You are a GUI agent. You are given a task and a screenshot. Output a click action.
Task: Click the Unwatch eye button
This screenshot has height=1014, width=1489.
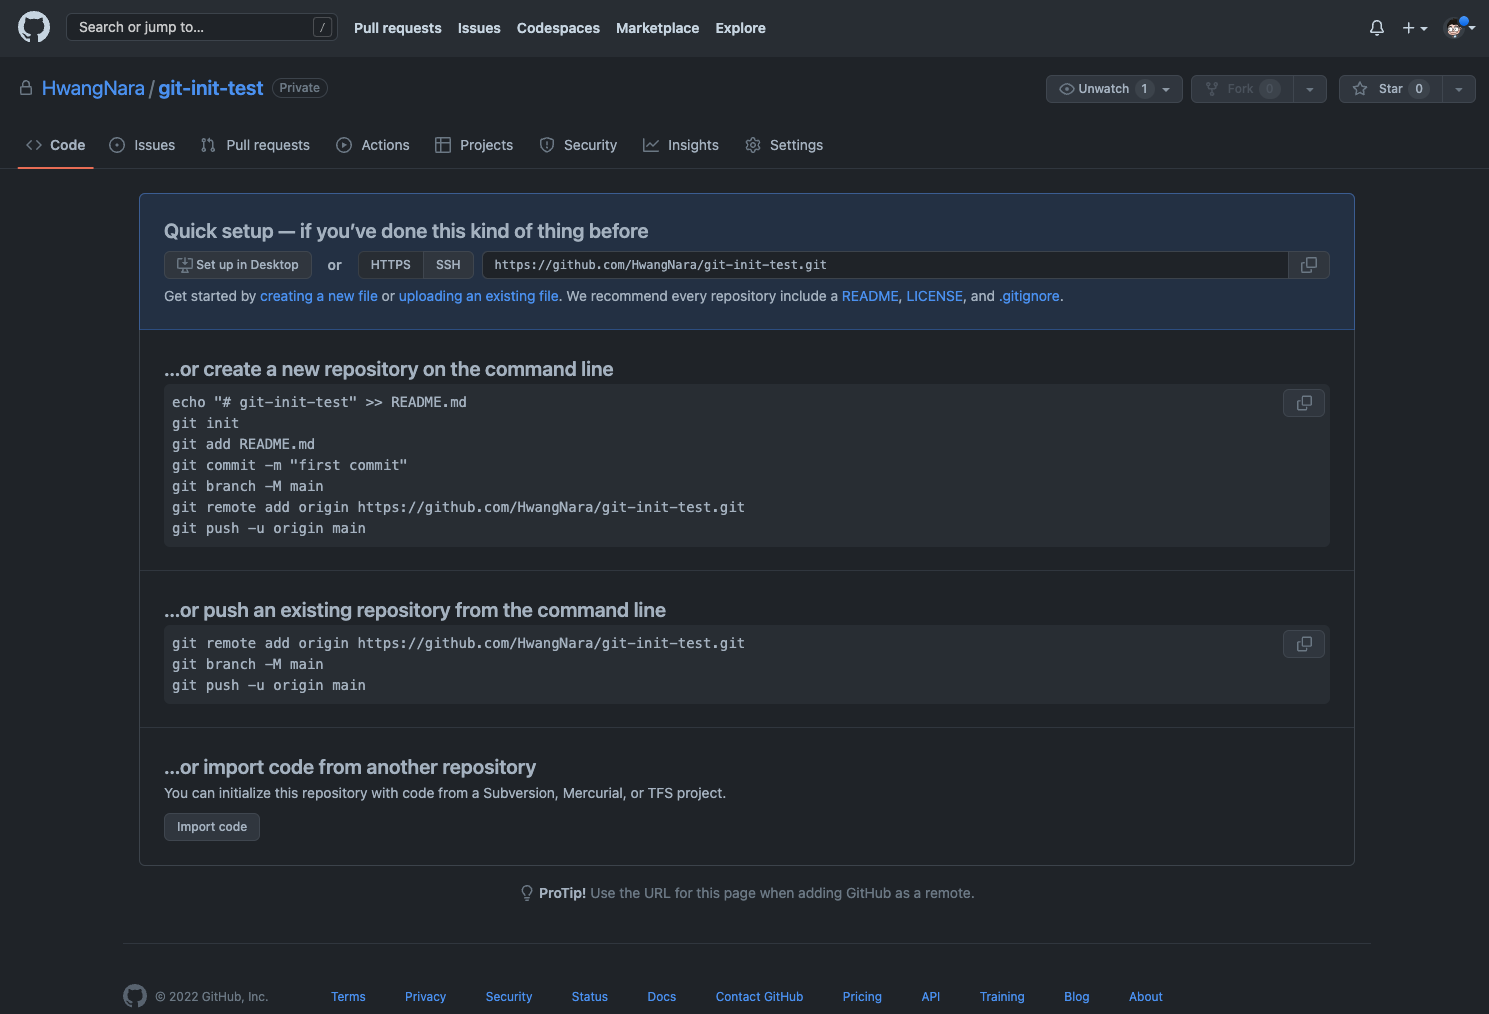click(1114, 89)
